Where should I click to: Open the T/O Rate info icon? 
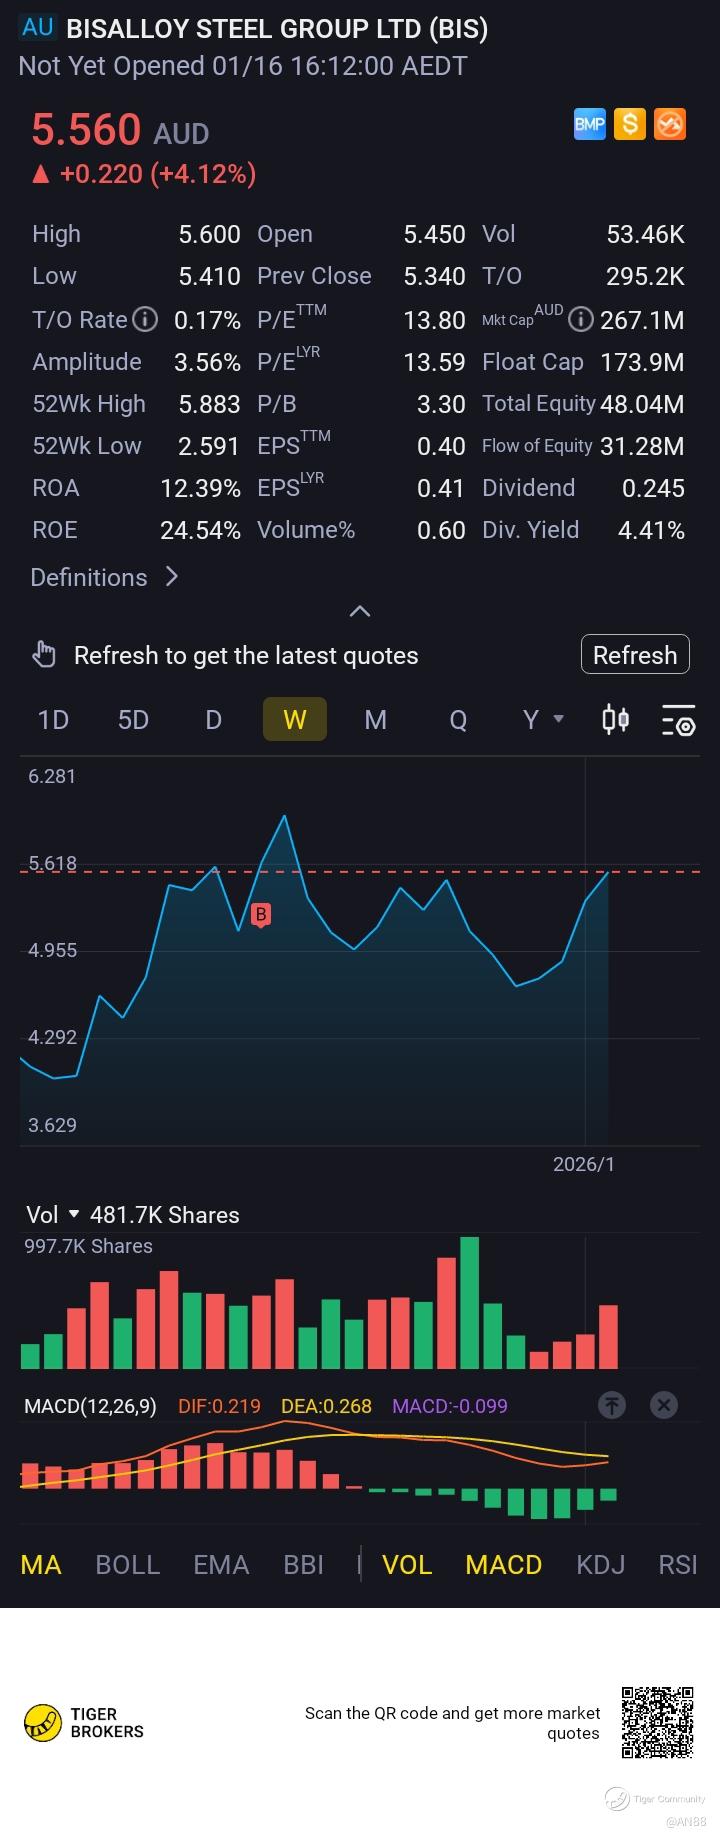tap(146, 319)
